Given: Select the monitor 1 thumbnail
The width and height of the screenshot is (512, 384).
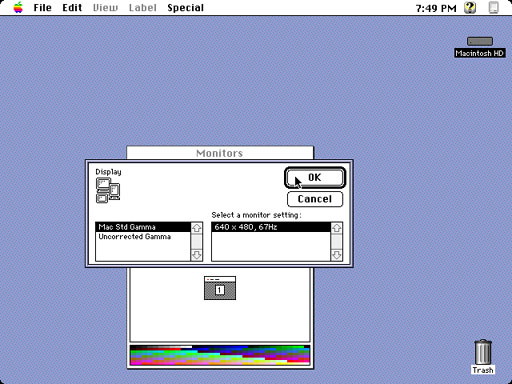Looking at the screenshot, I should point(220,288).
